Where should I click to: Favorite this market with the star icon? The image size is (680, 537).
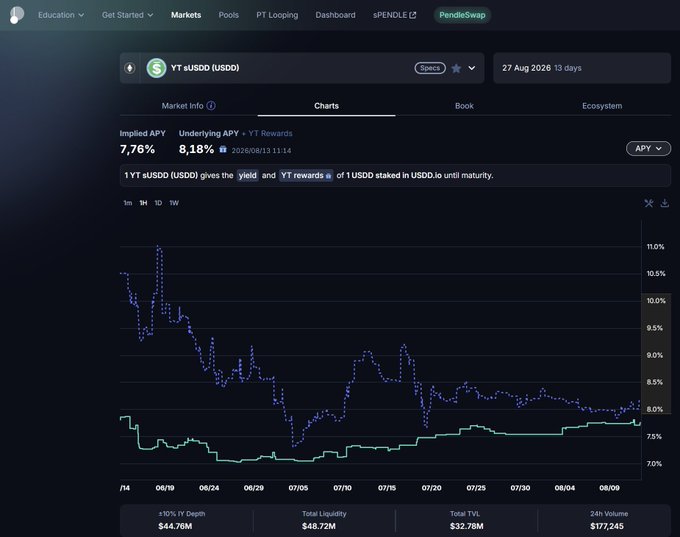[x=456, y=69]
